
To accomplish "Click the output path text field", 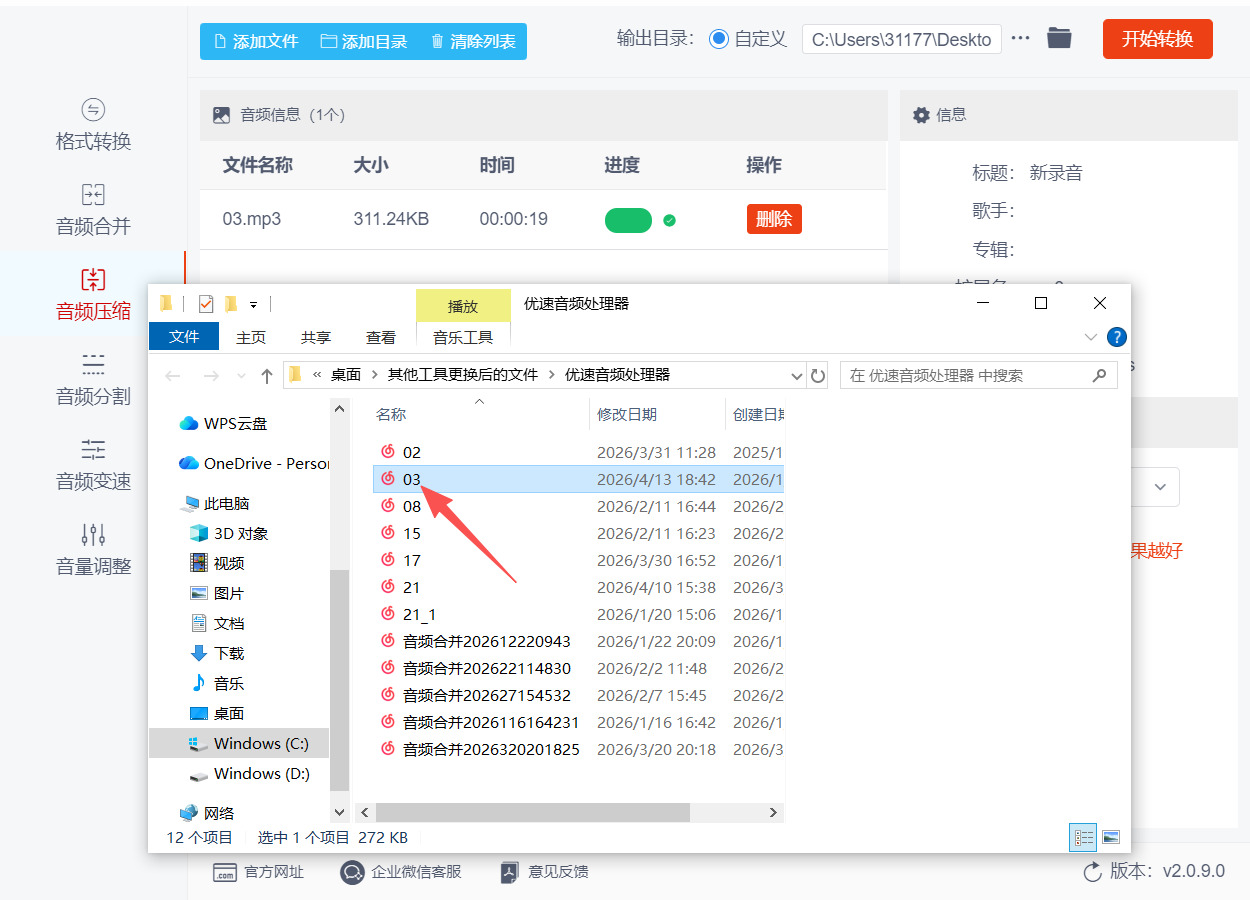I will (902, 40).
